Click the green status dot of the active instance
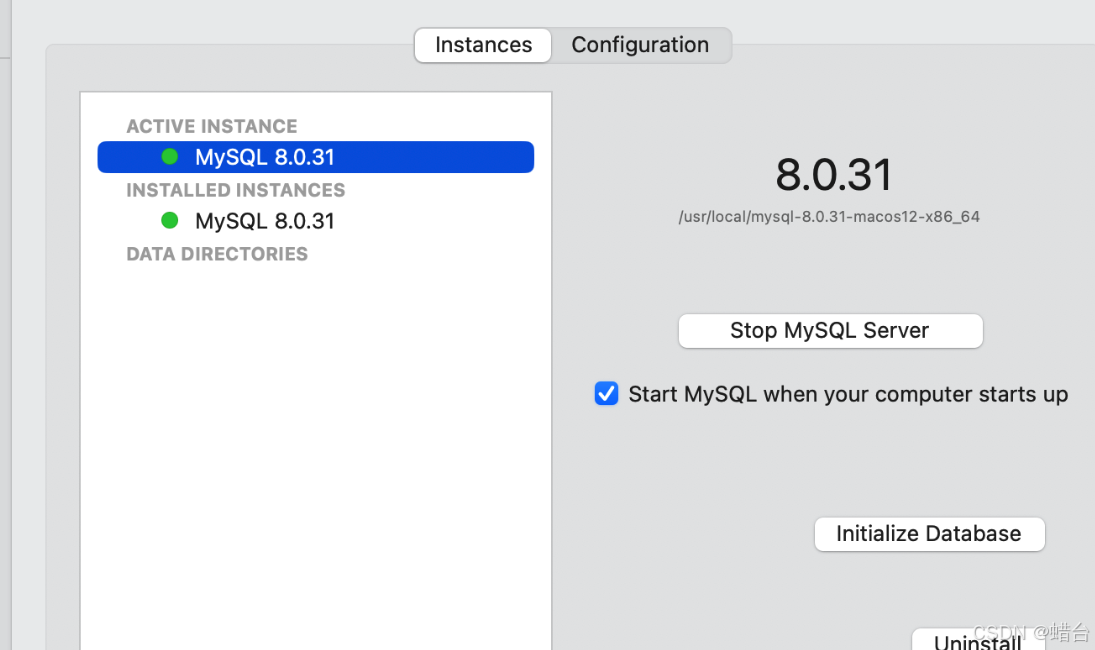Viewport: 1095px width, 650px height. pos(170,156)
